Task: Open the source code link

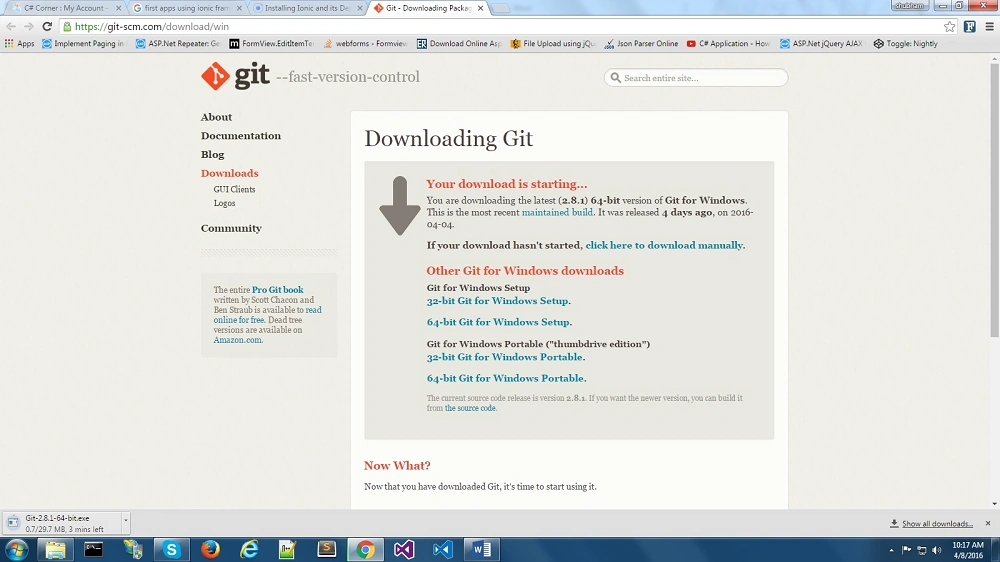Action: point(470,408)
